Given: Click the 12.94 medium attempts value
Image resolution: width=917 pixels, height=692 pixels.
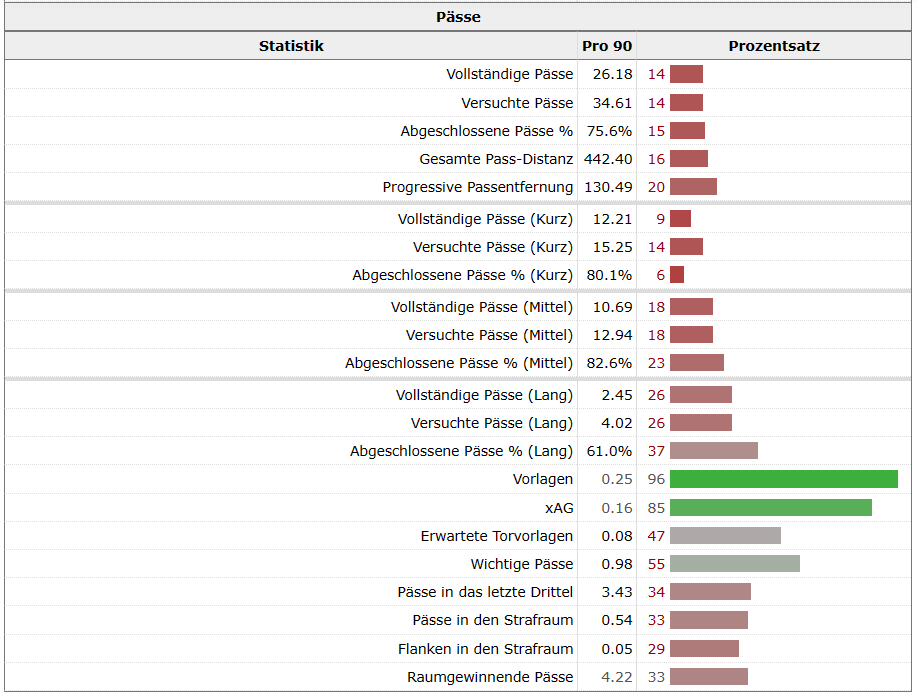Looking at the screenshot, I should tap(612, 335).
